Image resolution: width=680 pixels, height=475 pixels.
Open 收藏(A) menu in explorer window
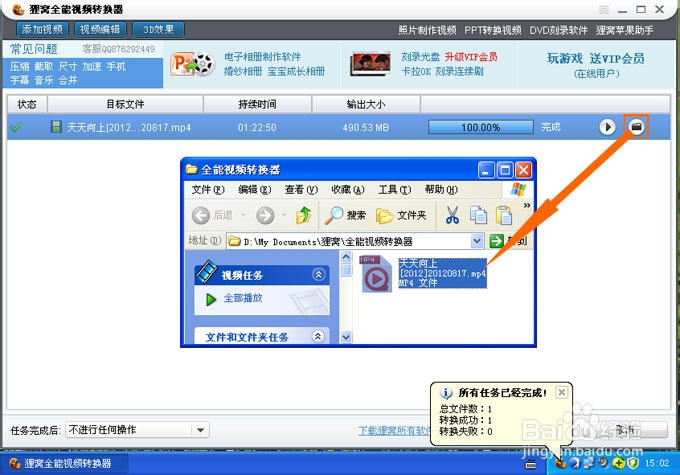coord(348,190)
